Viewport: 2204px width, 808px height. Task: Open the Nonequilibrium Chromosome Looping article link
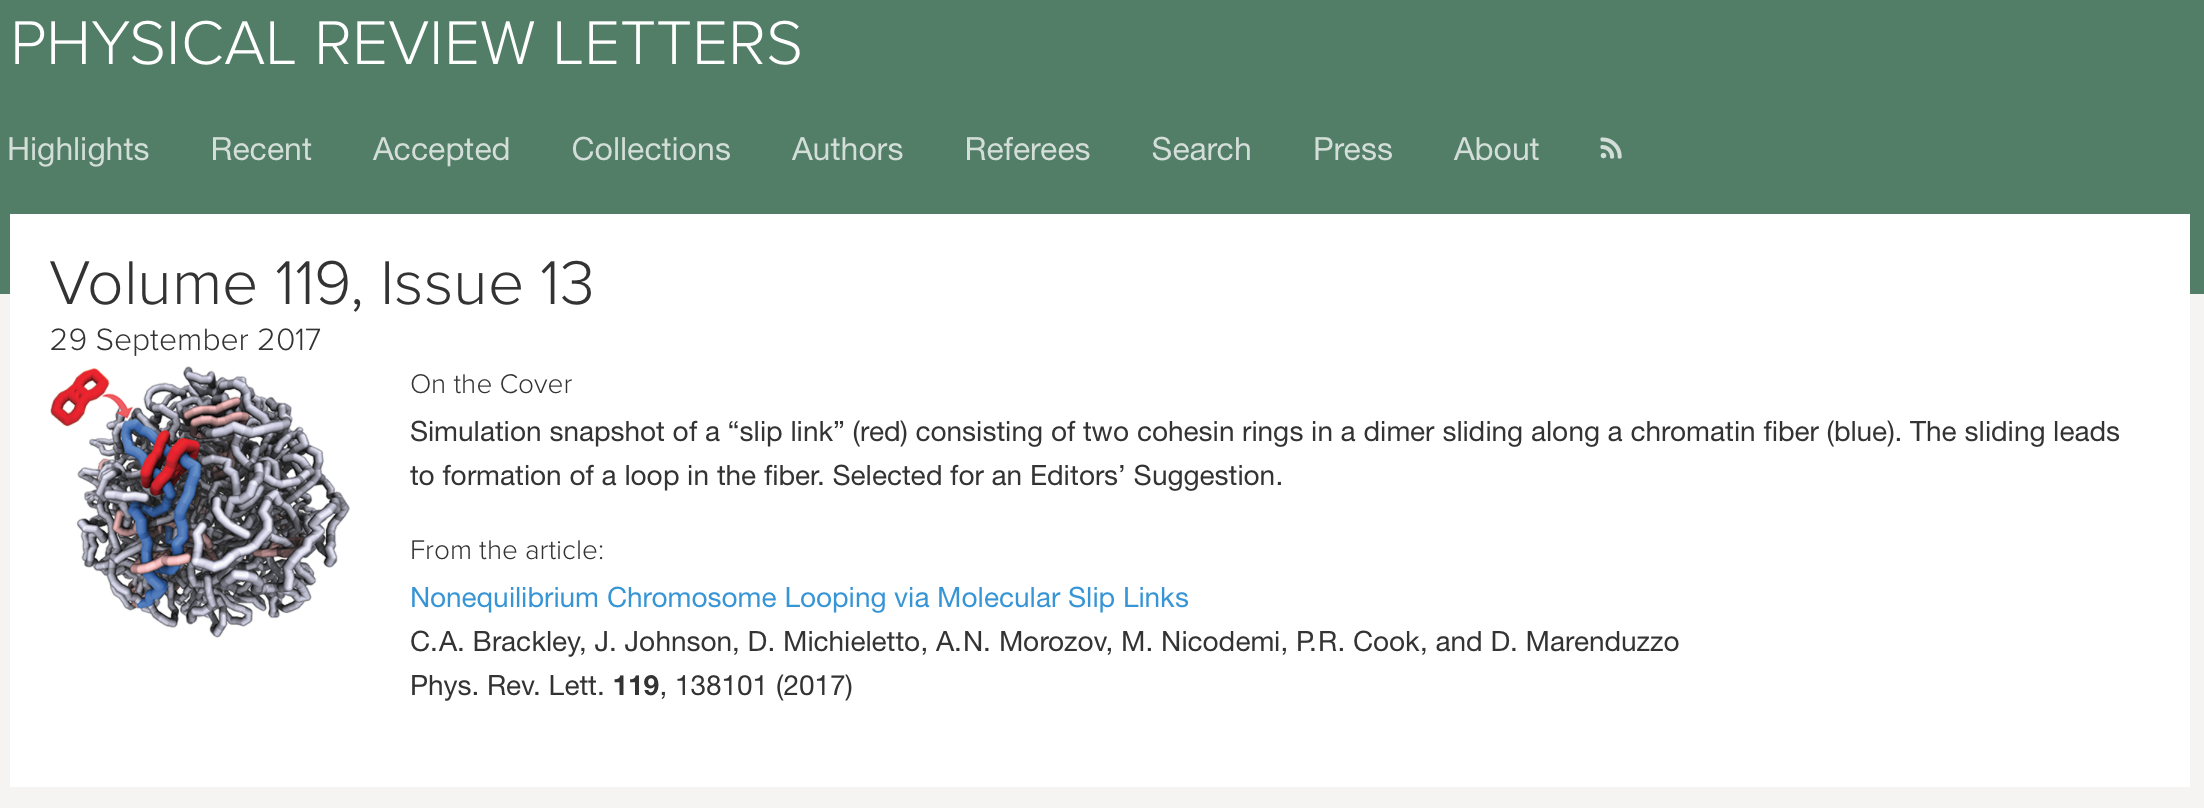799,597
